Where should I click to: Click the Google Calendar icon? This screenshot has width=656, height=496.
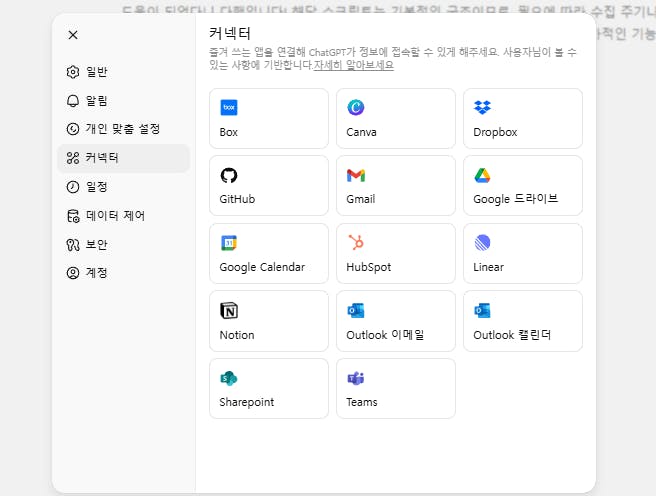click(x=229, y=243)
